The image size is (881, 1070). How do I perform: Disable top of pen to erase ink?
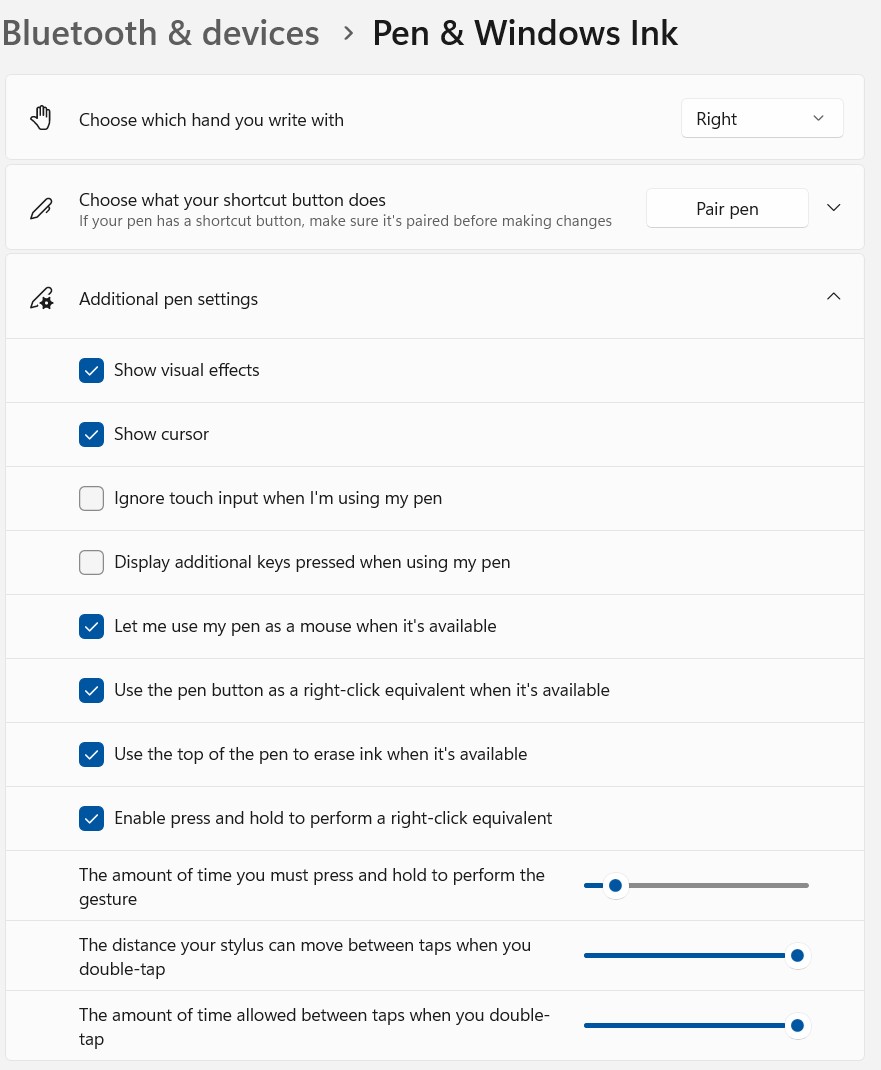point(92,754)
